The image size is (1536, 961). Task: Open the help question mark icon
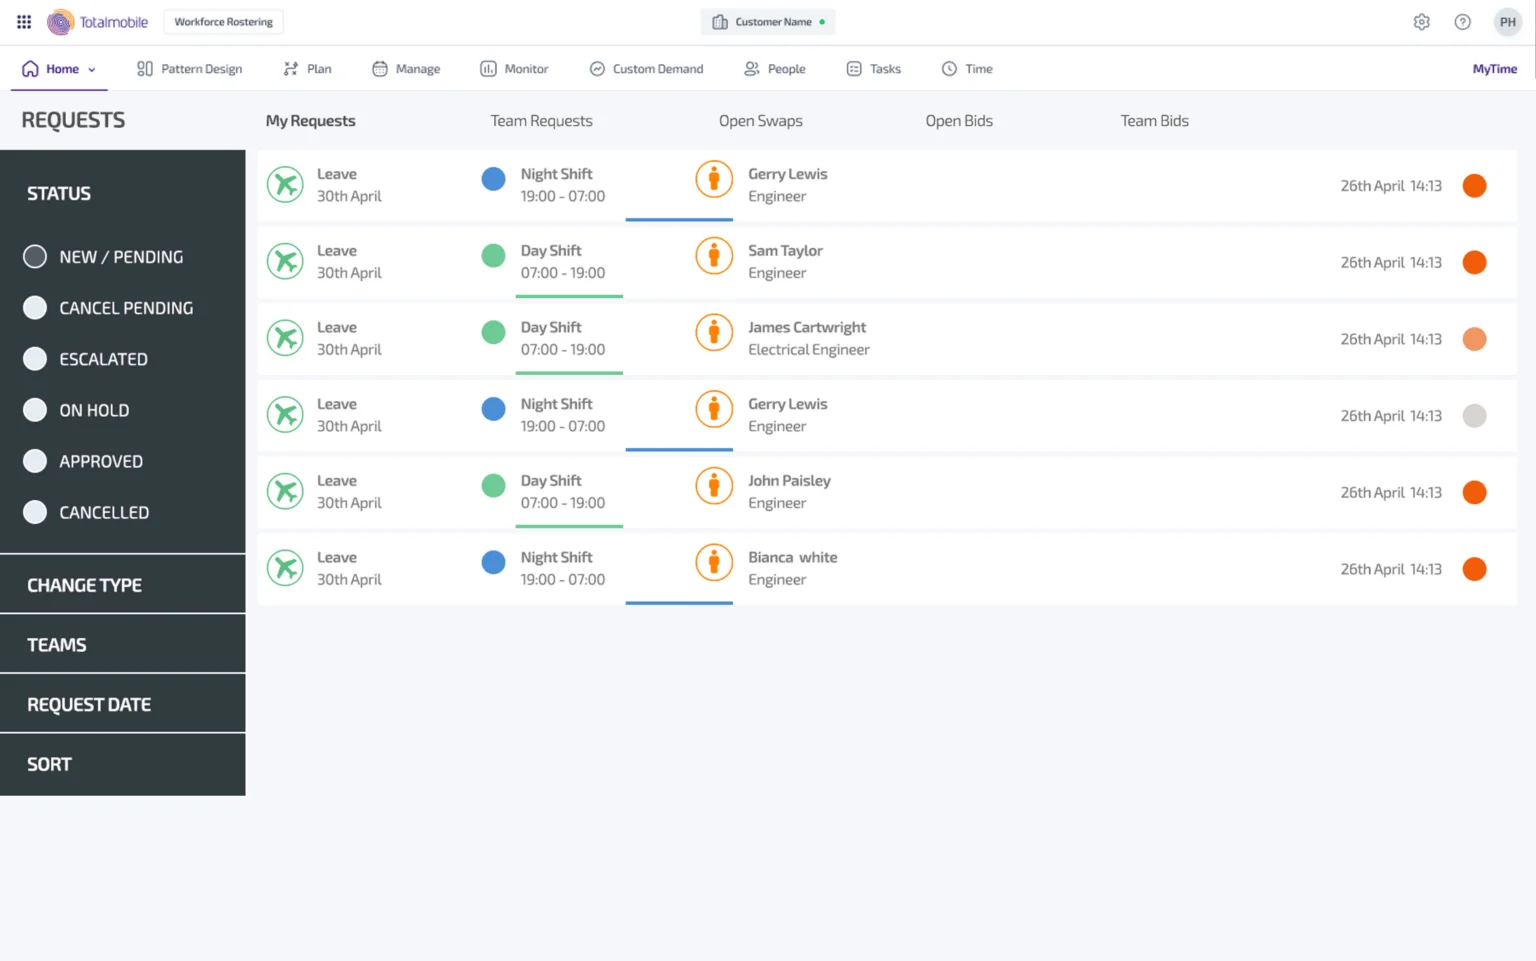[1462, 22]
